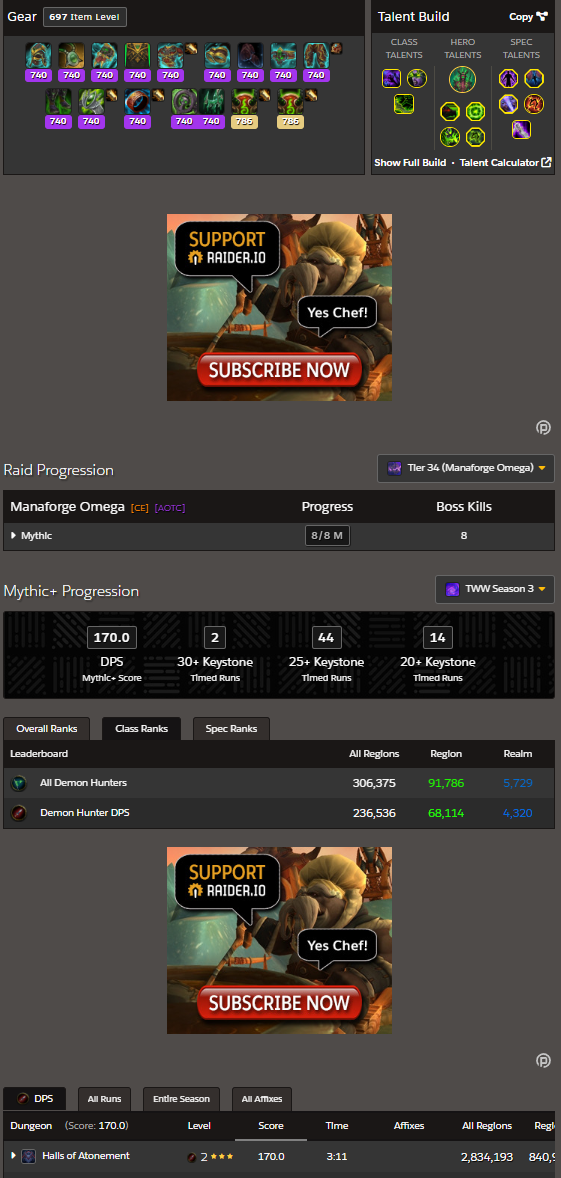
Task: Open the TWW Season 3 dropdown
Action: 495,589
